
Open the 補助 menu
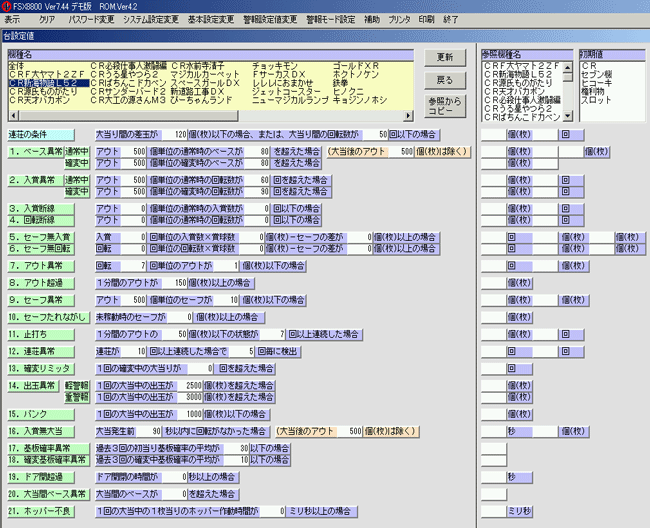tap(371, 19)
